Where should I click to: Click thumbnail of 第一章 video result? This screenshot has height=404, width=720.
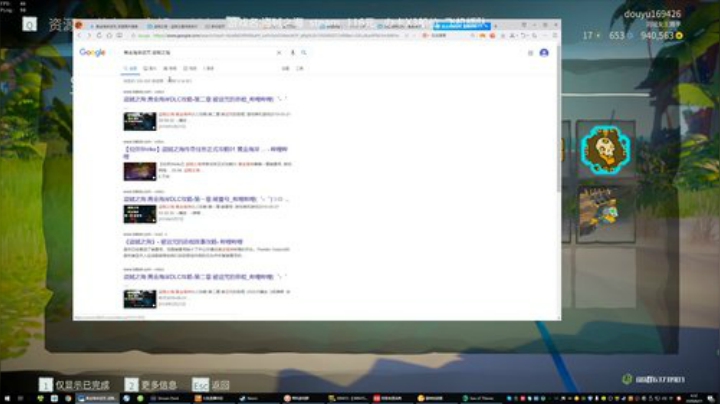pyautogui.click(x=140, y=214)
